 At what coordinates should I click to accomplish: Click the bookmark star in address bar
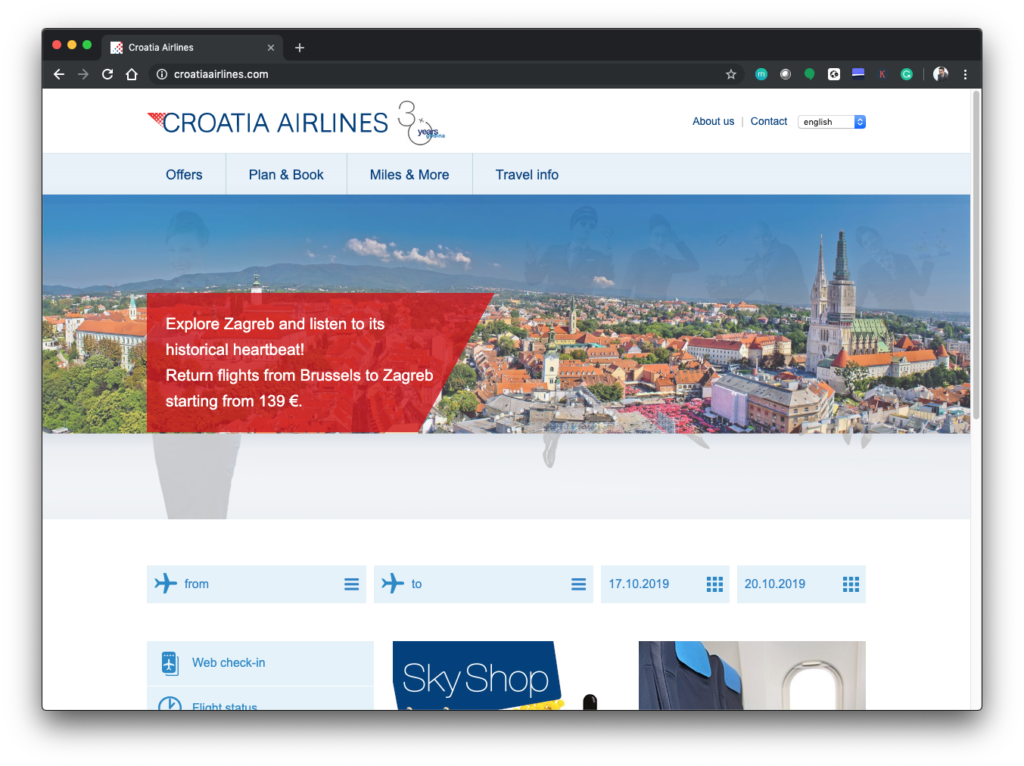(x=731, y=74)
